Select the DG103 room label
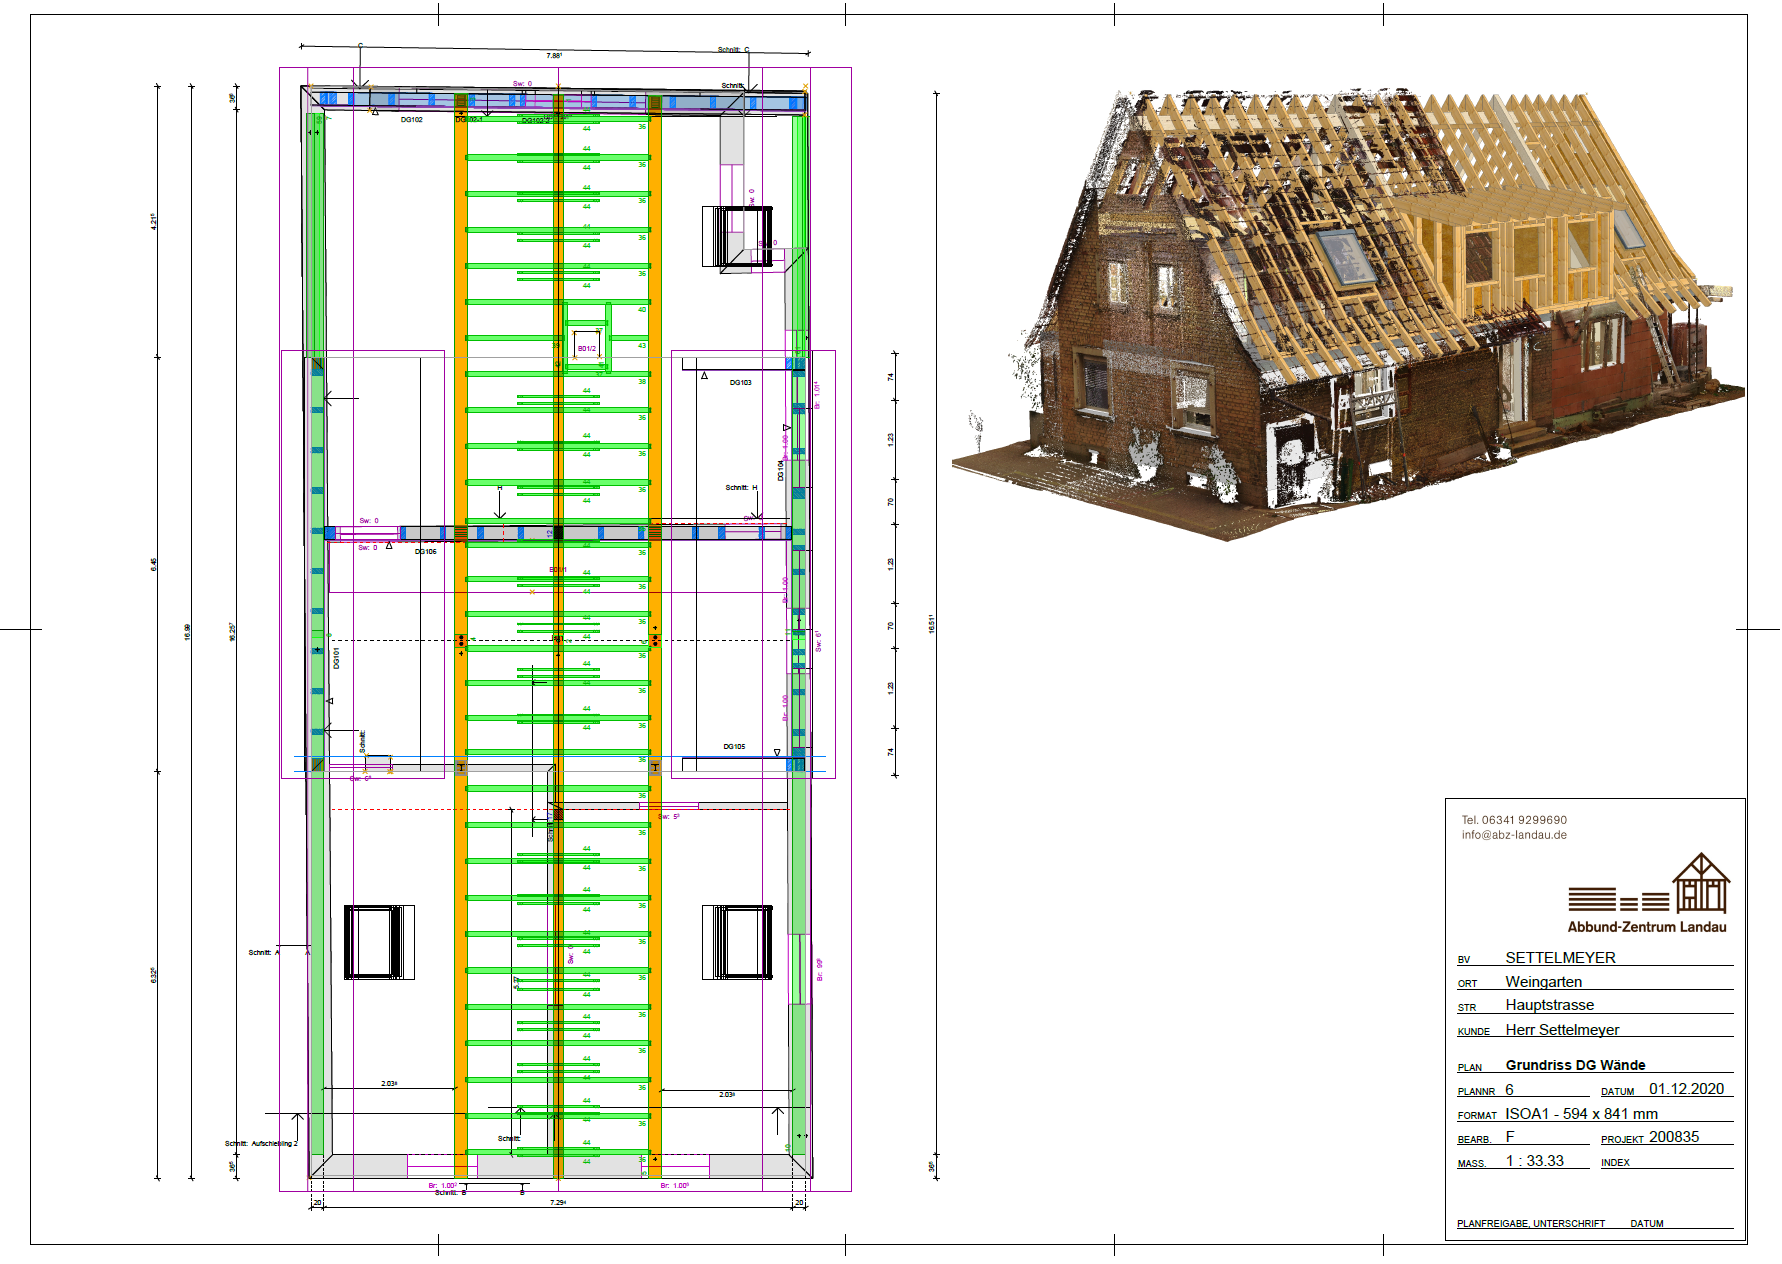This screenshot has width=1782, height=1264. click(740, 383)
